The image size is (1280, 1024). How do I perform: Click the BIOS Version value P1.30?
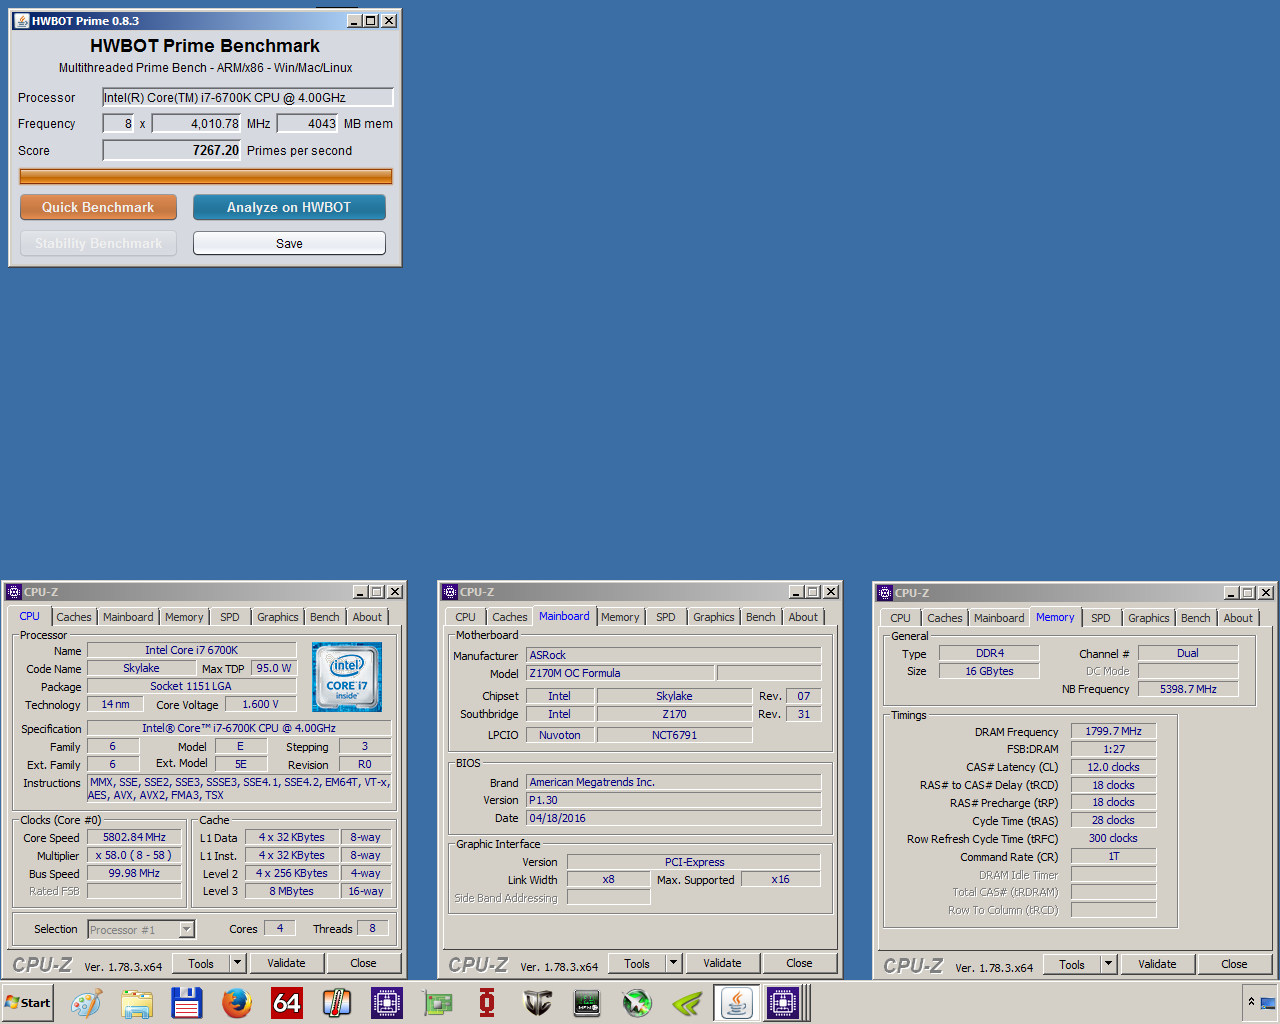tap(674, 800)
